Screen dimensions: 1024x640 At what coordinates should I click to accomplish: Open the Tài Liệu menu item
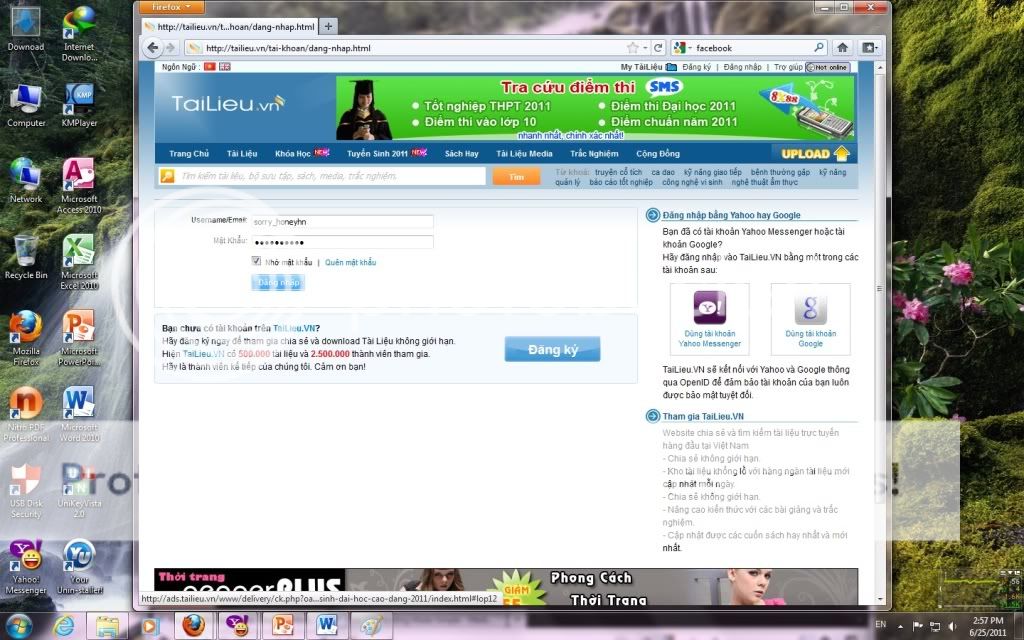tap(242, 153)
